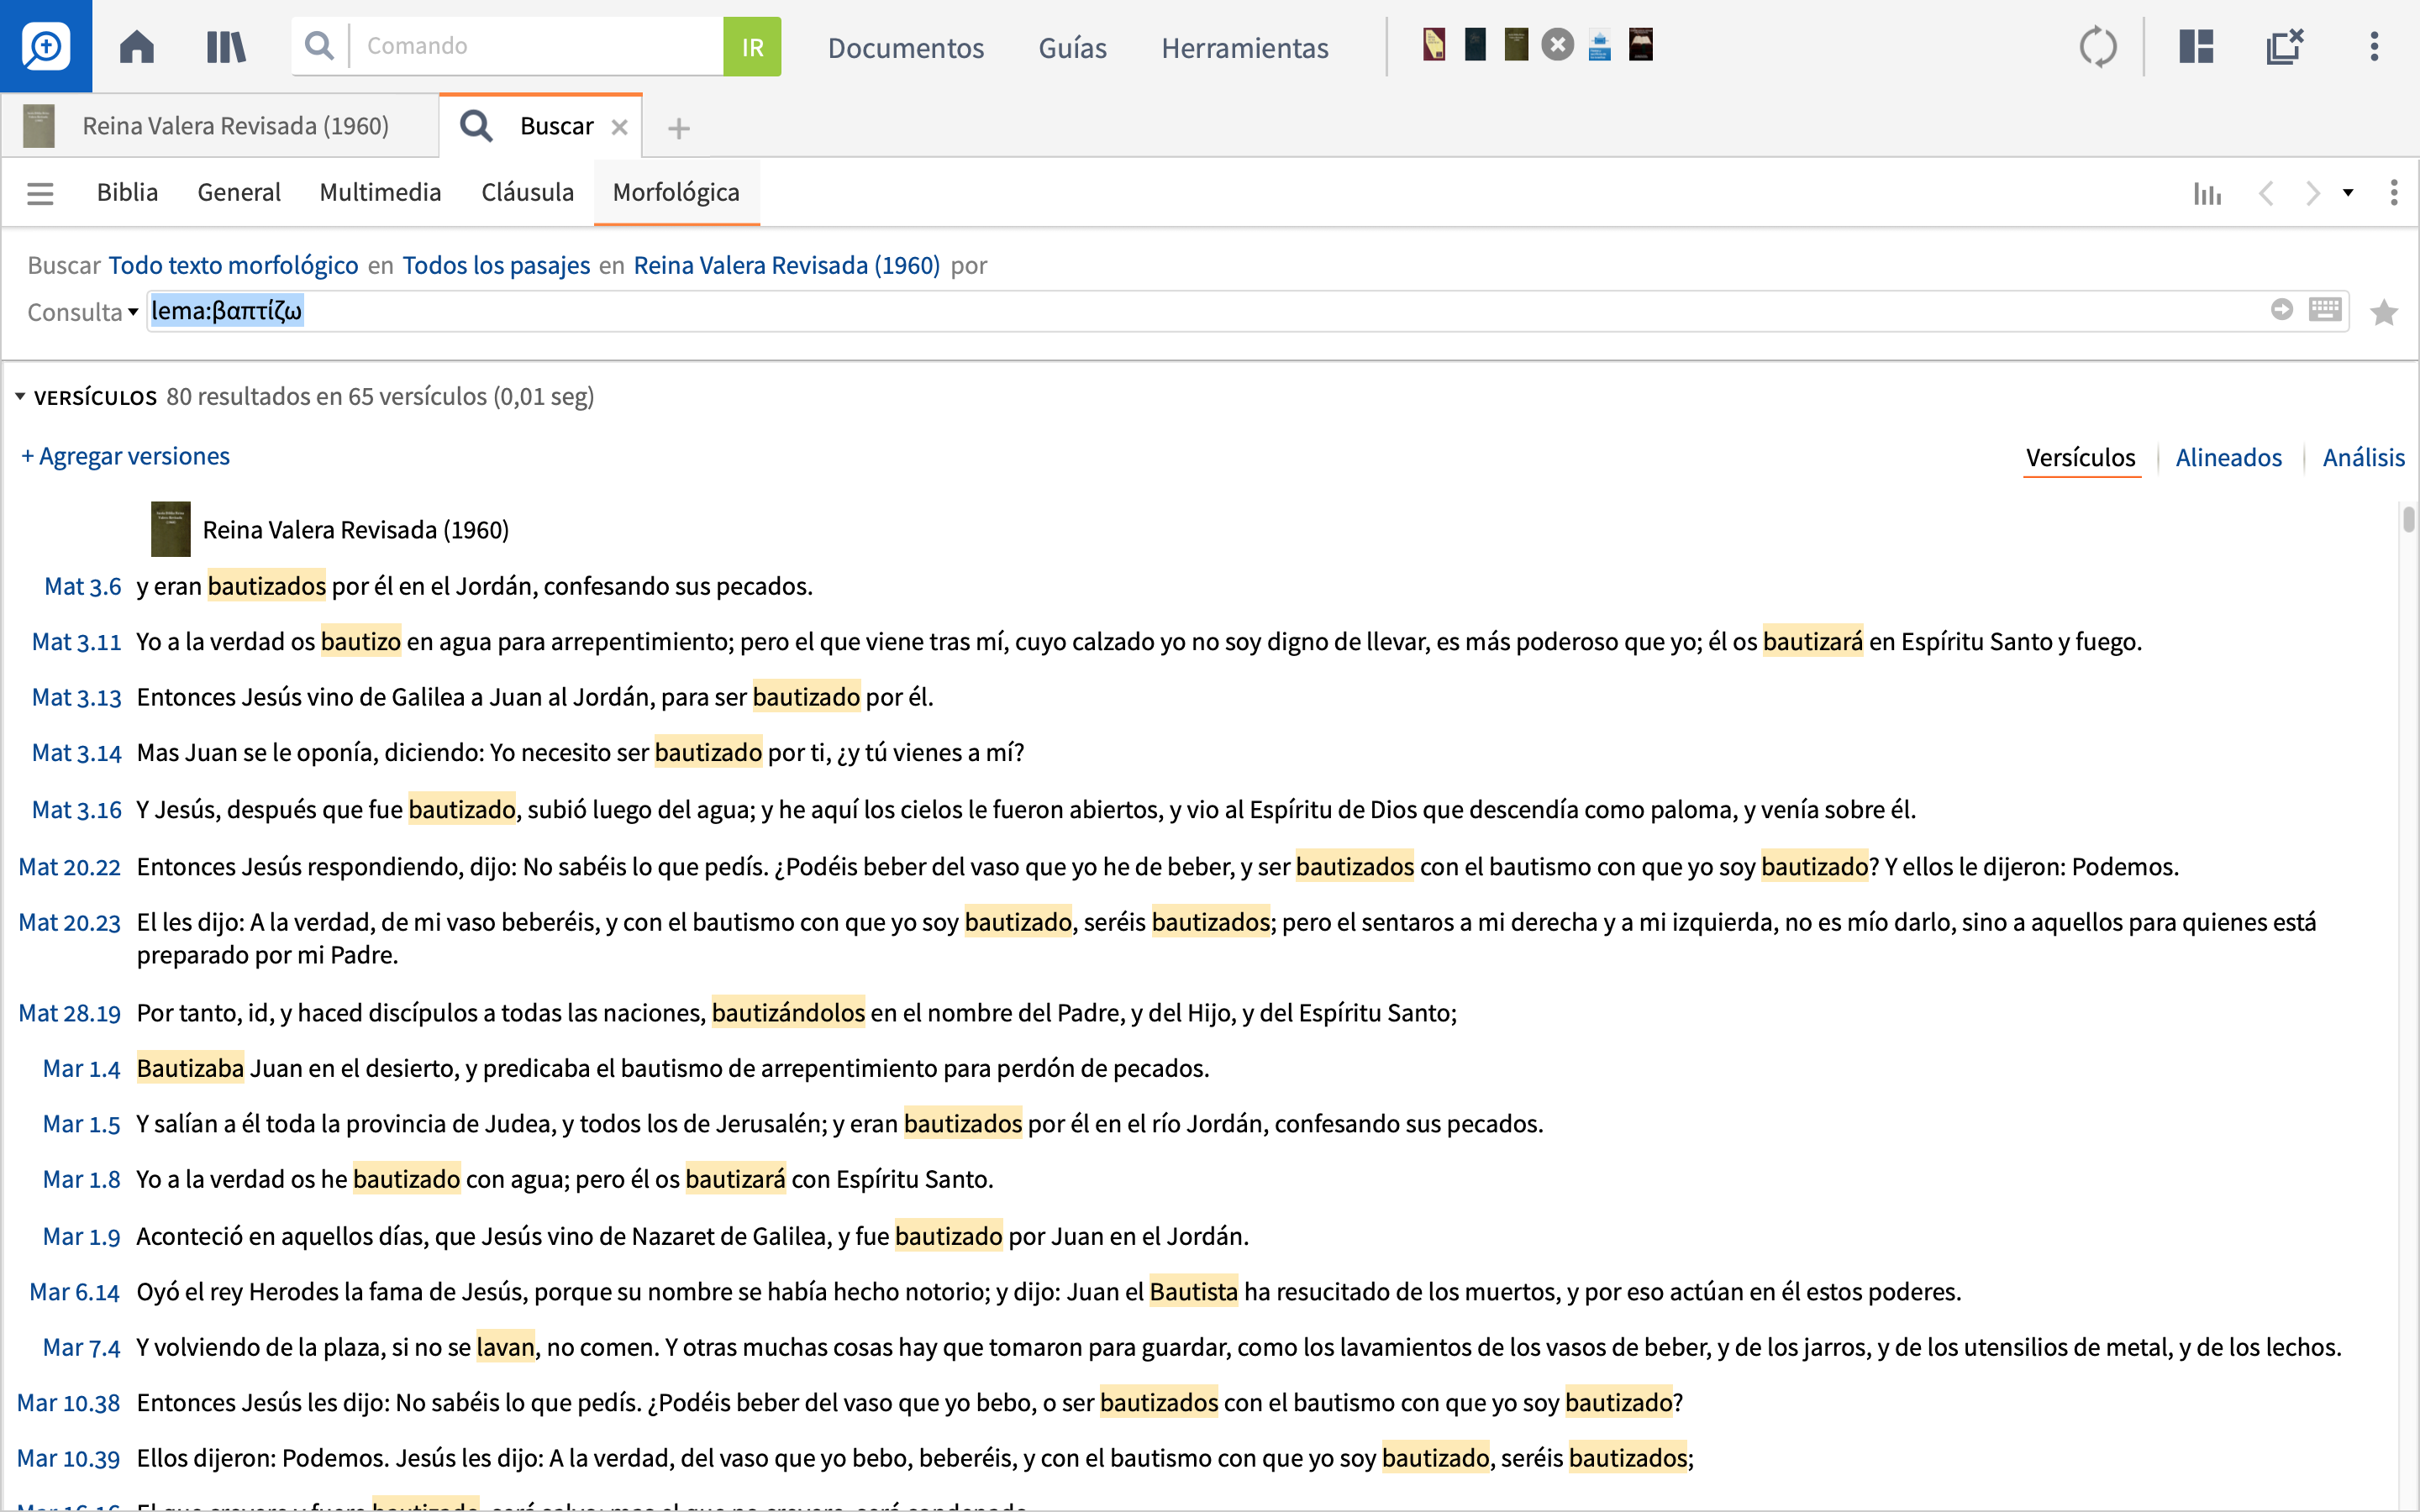This screenshot has width=2420, height=1512.
Task: Open the Home dashboard icon
Action: (x=137, y=46)
